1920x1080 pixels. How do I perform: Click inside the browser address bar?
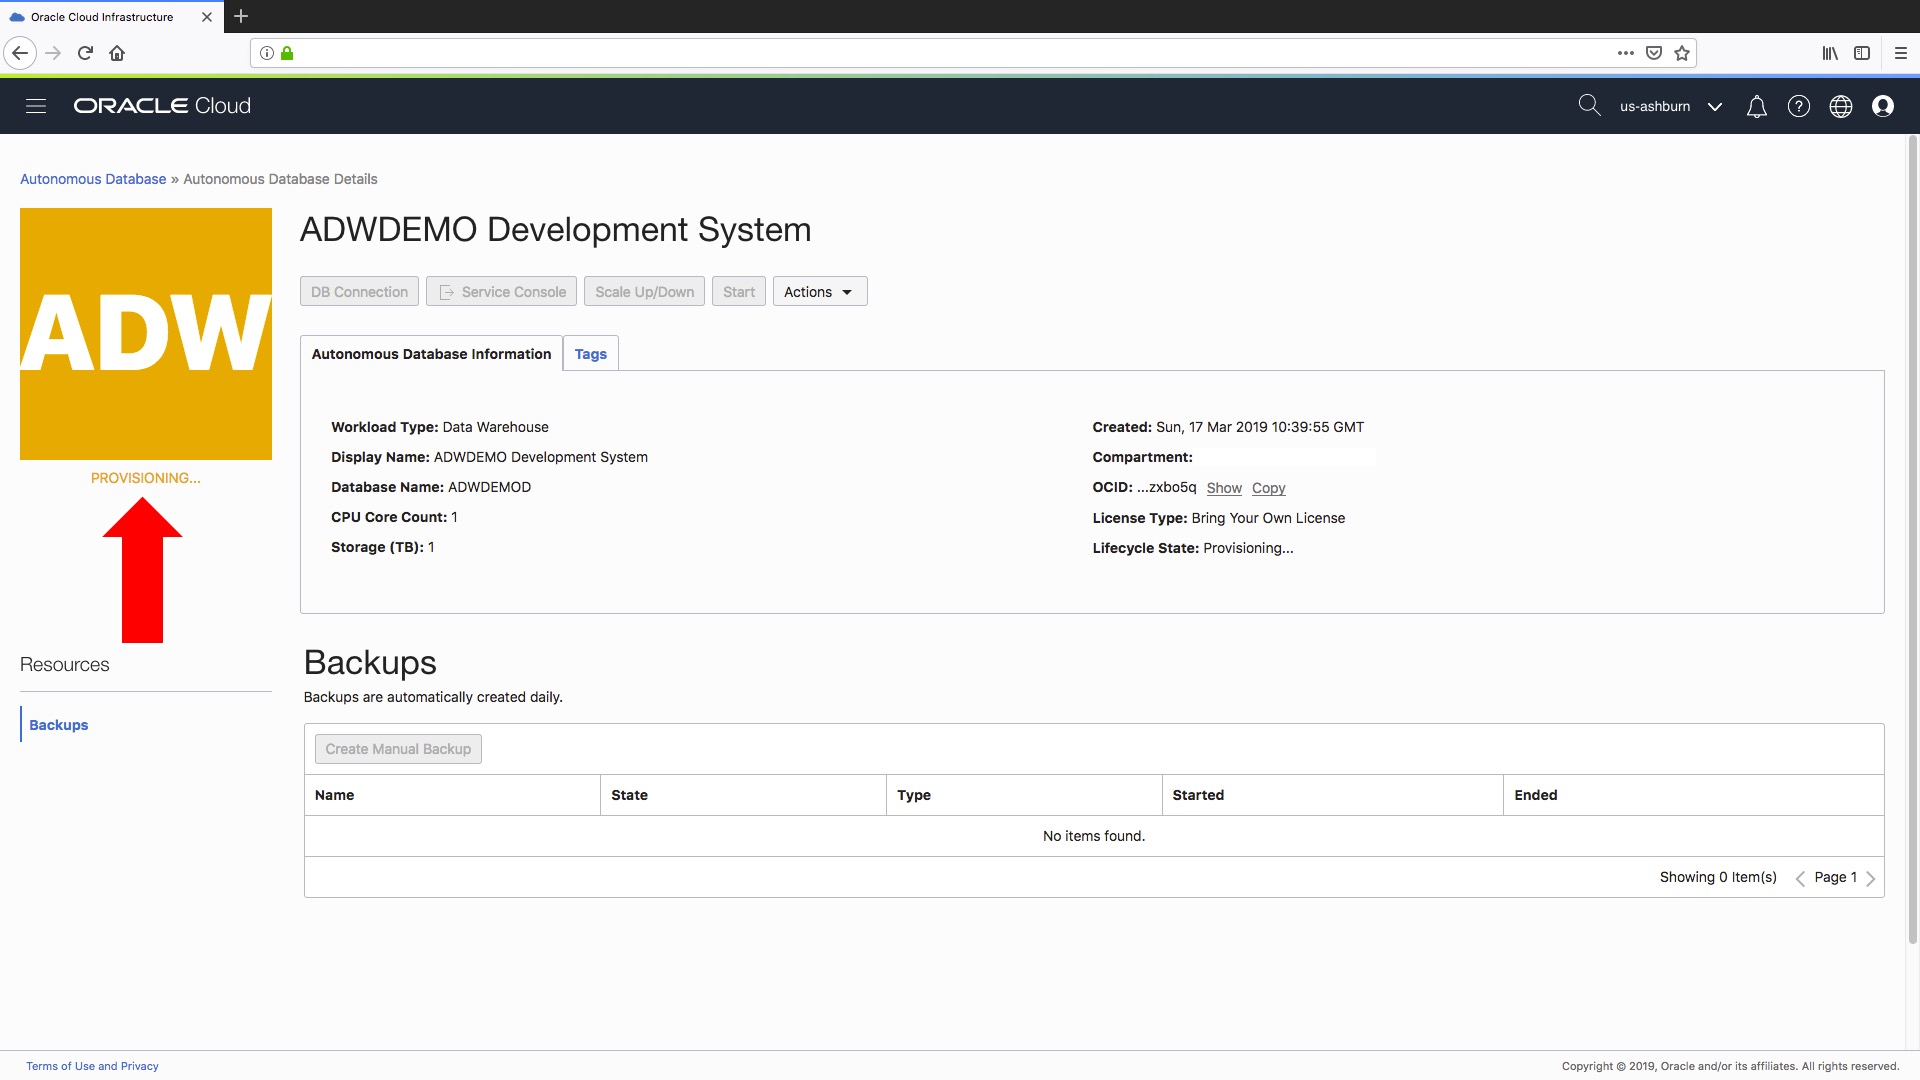point(900,53)
